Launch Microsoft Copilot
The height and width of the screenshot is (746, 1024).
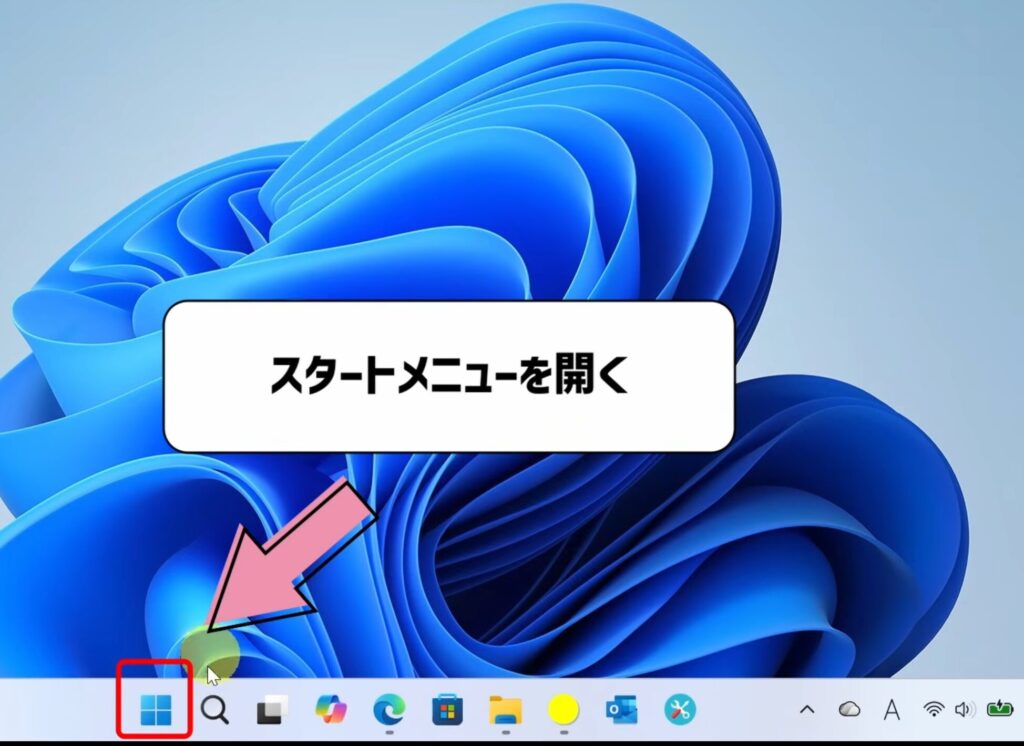point(326,710)
